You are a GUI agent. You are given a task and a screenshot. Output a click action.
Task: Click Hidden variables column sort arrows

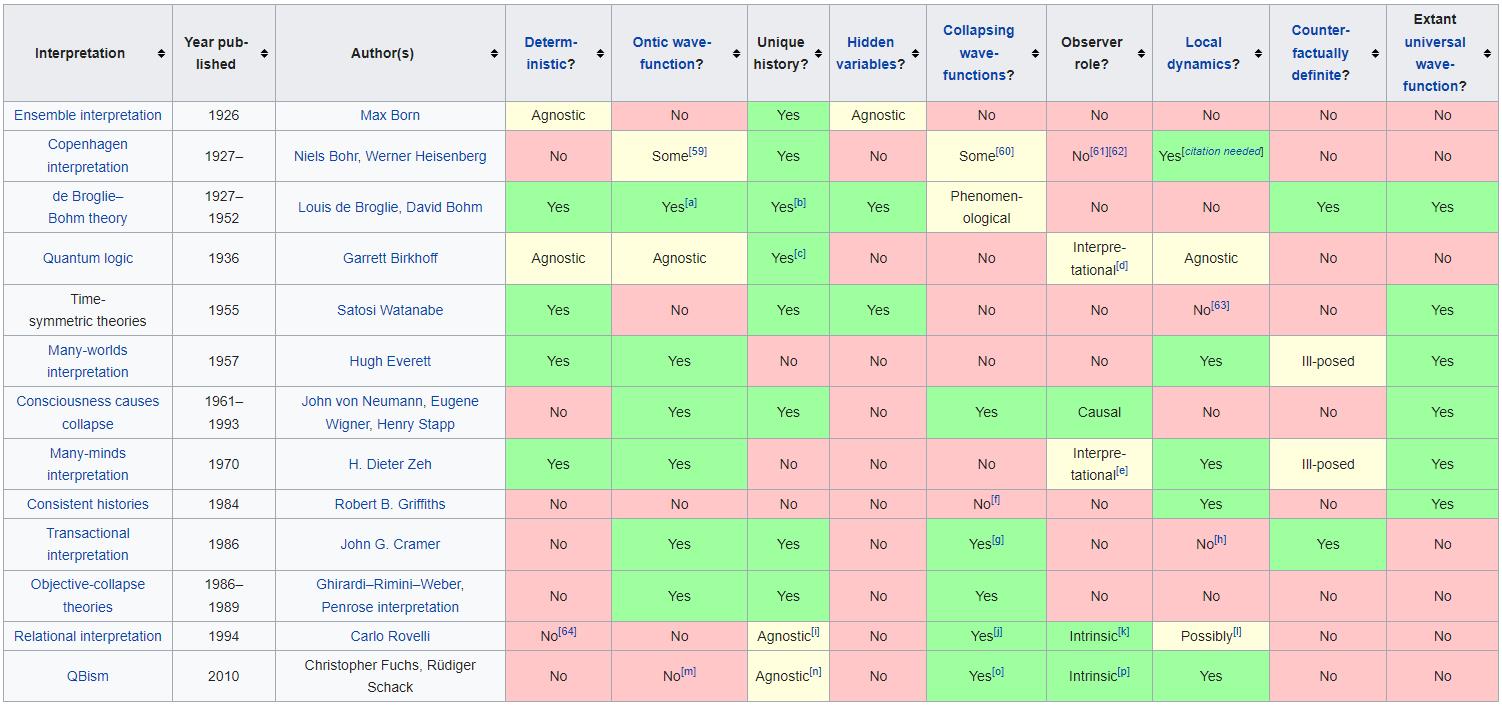point(915,53)
